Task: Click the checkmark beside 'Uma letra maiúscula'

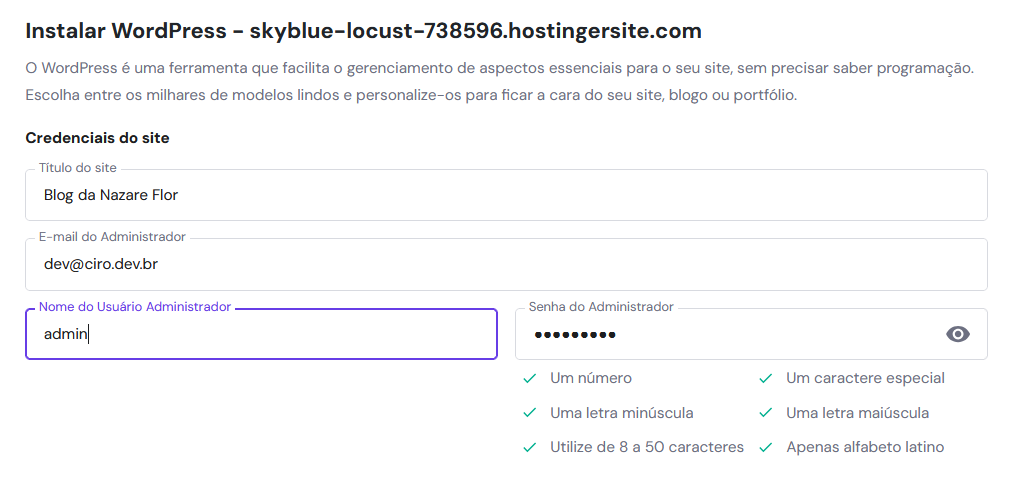Action: (766, 413)
